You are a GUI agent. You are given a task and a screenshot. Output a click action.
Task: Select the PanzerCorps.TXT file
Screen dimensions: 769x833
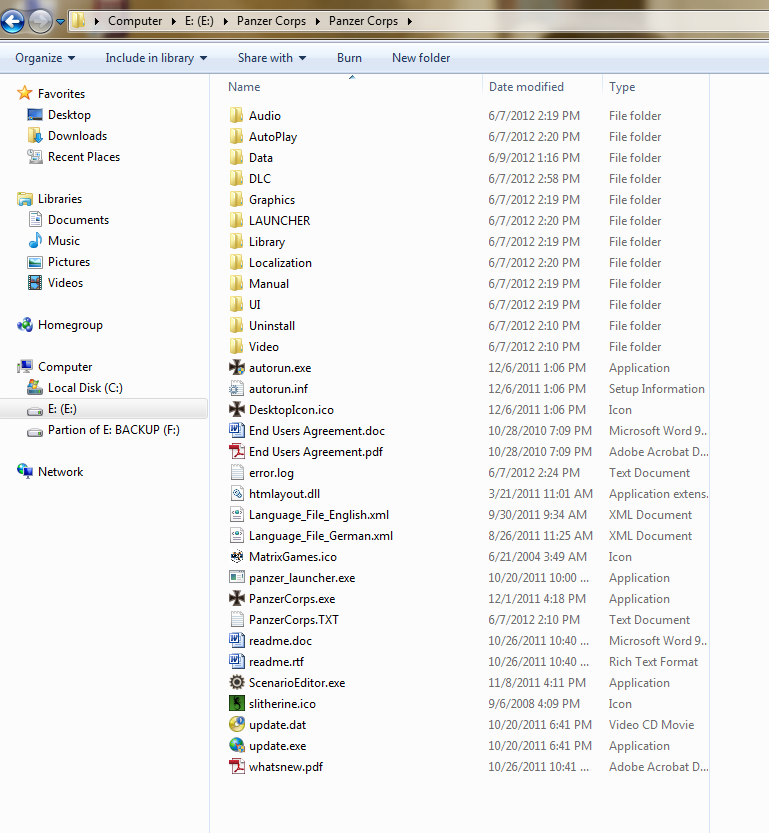point(294,620)
